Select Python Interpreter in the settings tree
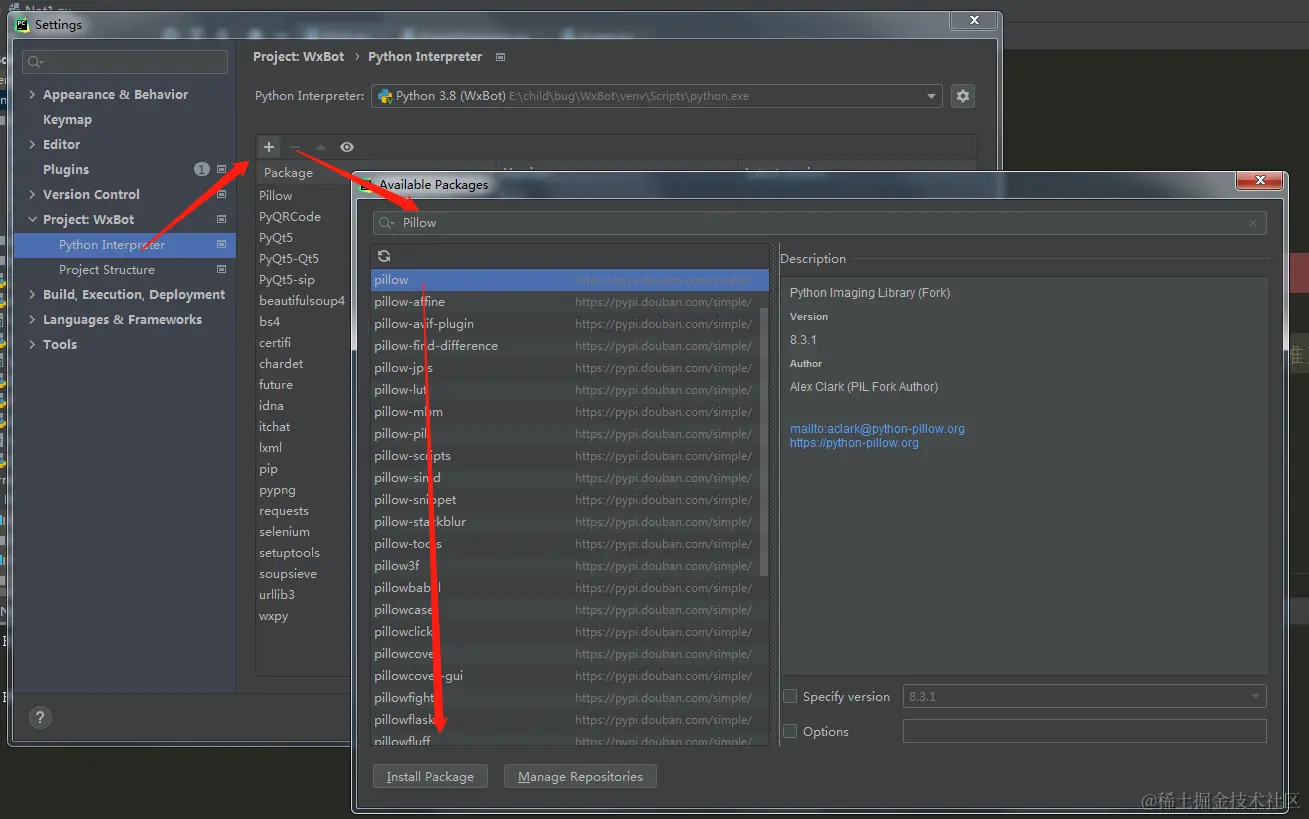This screenshot has width=1309, height=819. pyautogui.click(x=125, y=245)
